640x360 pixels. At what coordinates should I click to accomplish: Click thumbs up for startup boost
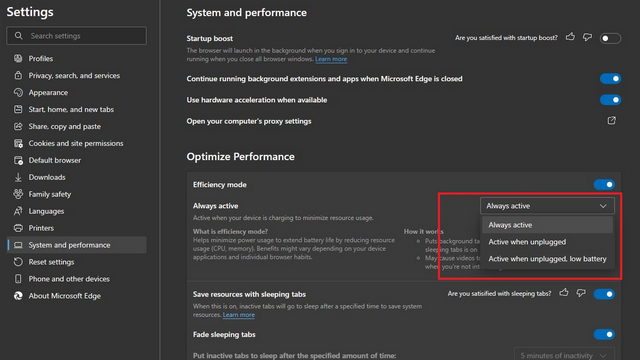(x=570, y=37)
